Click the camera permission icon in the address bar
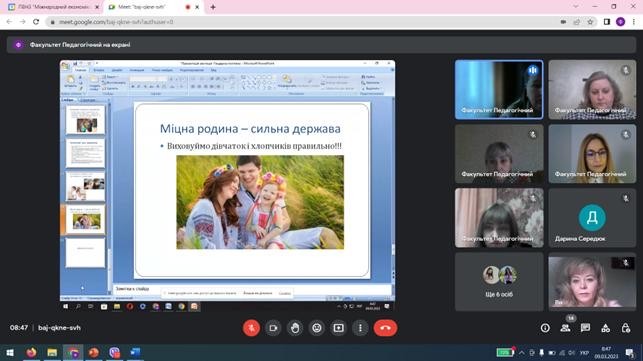 coord(563,22)
